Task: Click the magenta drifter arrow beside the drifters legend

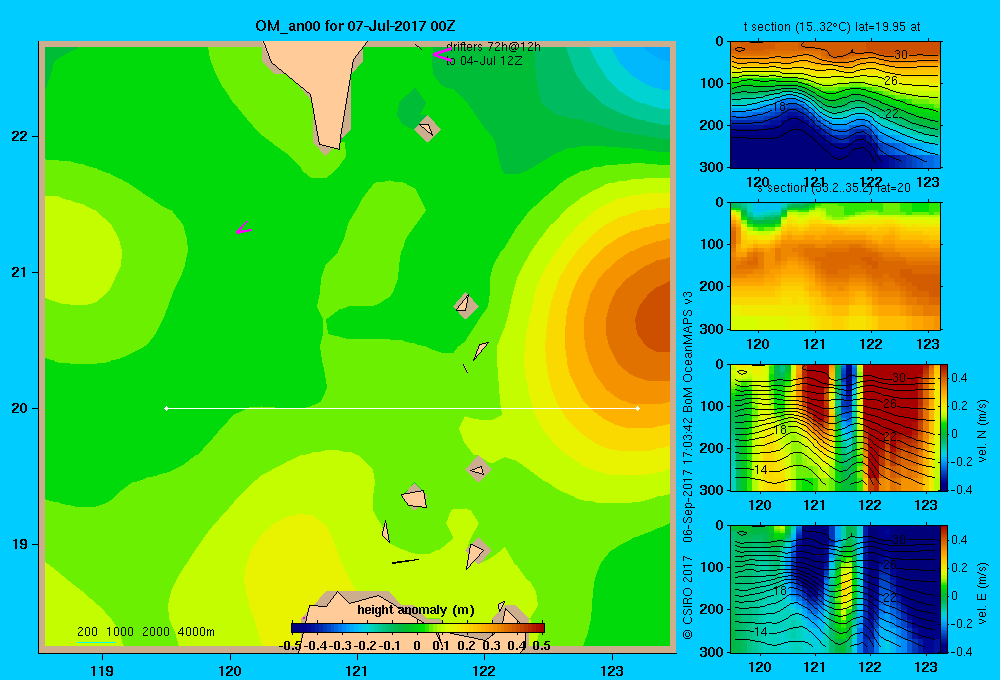Action: tap(441, 55)
